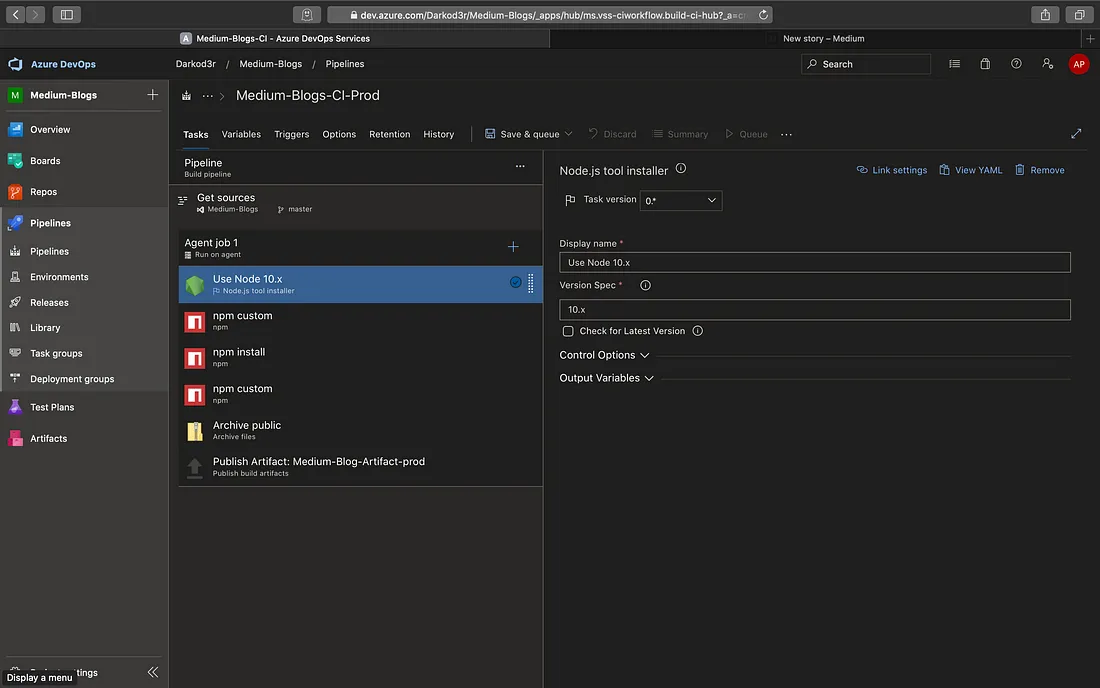
Task: Click Link settings
Action: point(892,170)
